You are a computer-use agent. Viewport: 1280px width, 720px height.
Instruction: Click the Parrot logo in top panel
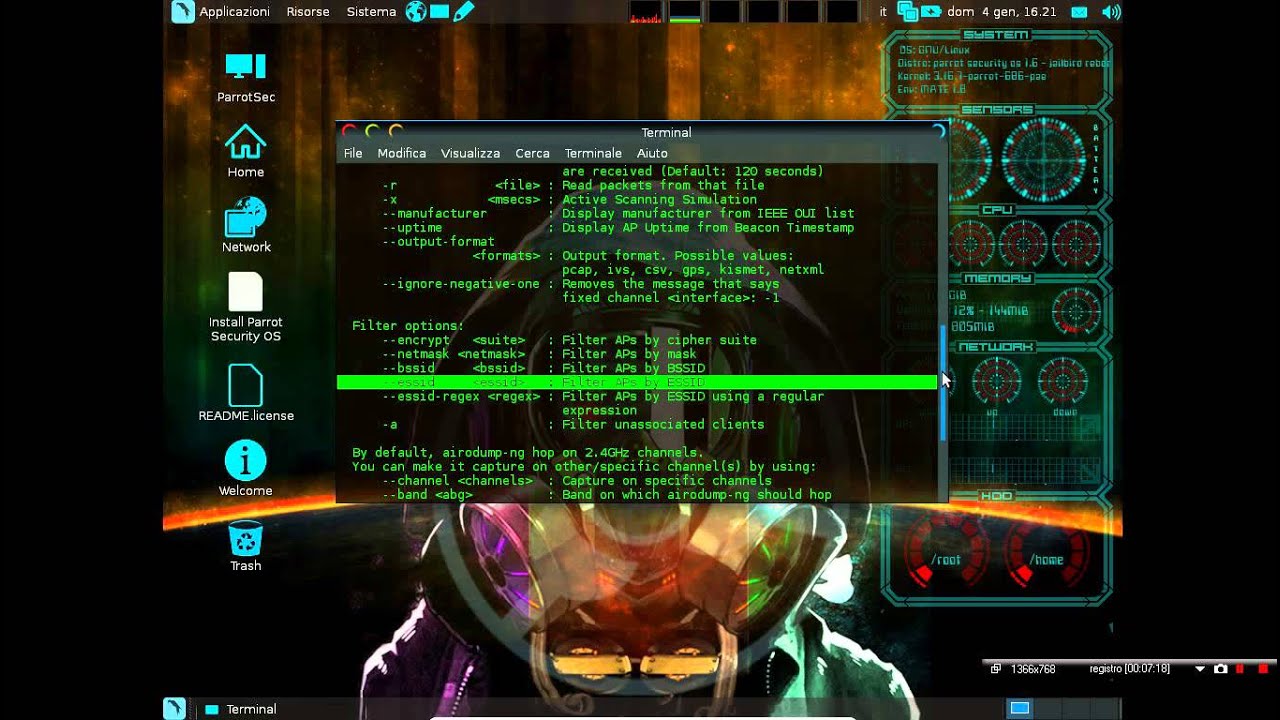(x=182, y=12)
